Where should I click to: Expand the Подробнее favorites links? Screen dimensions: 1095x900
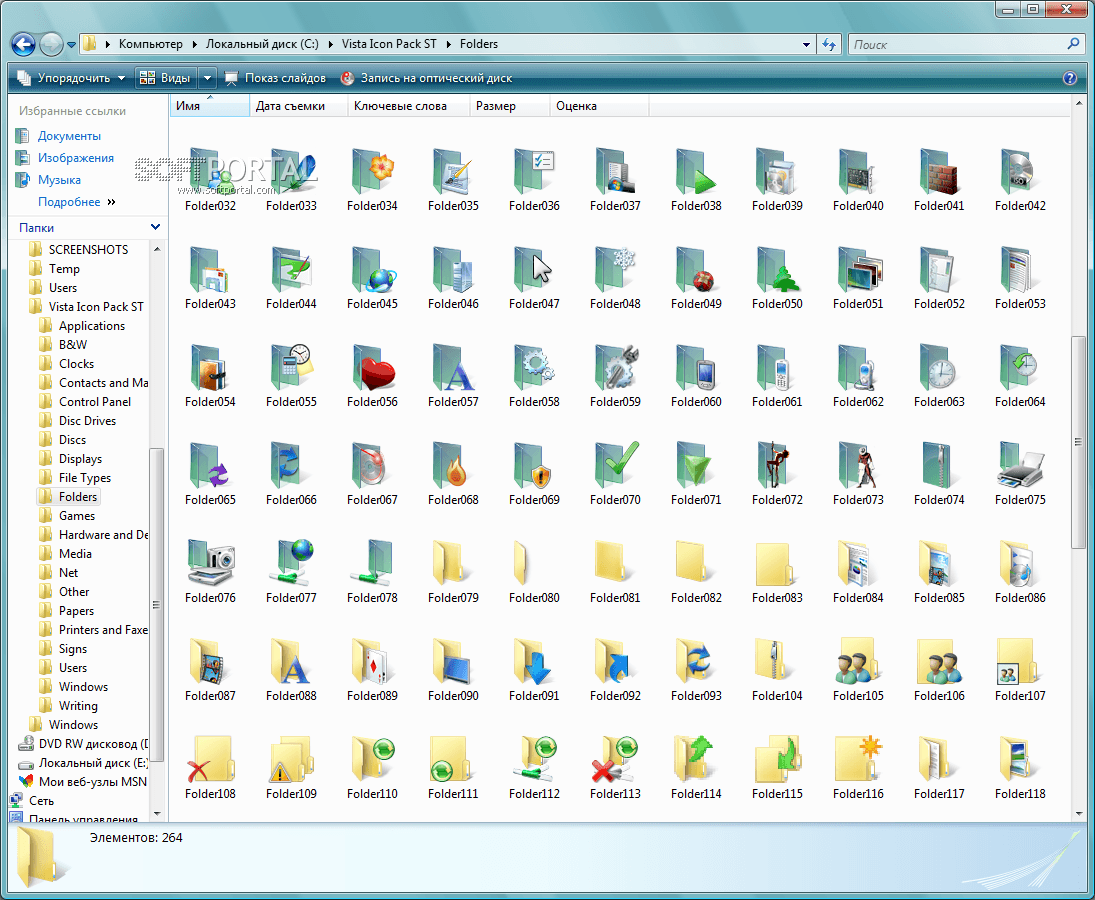point(77,202)
